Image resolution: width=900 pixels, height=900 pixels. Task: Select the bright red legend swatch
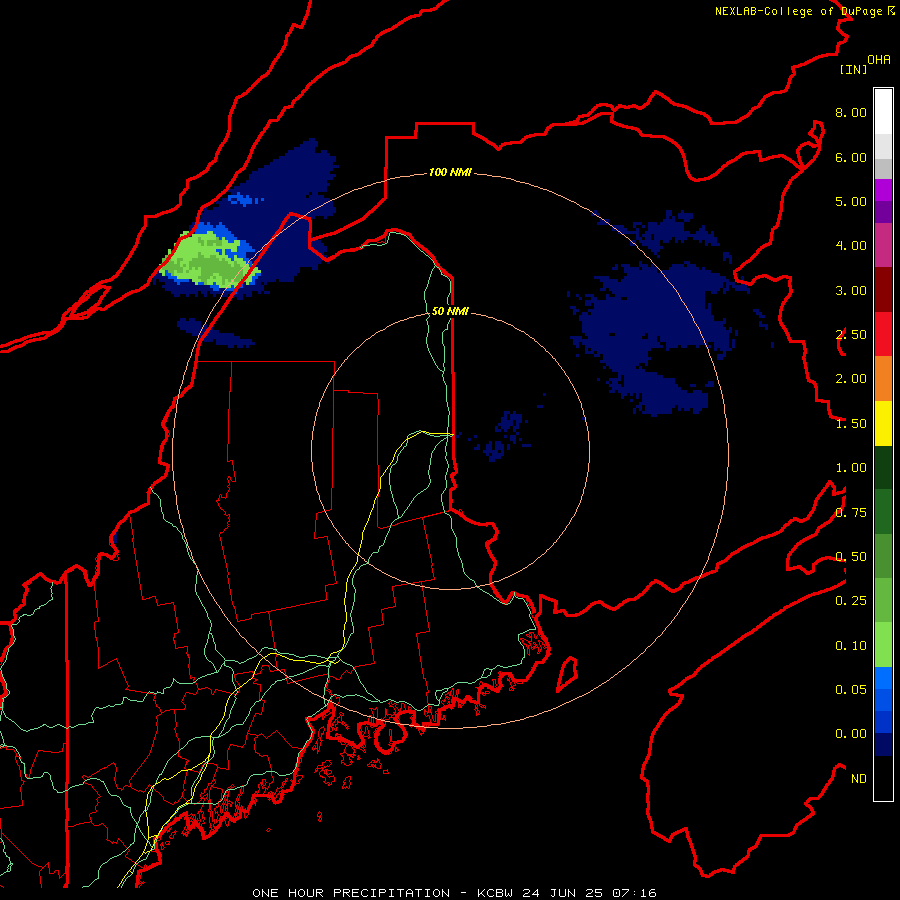tap(883, 334)
